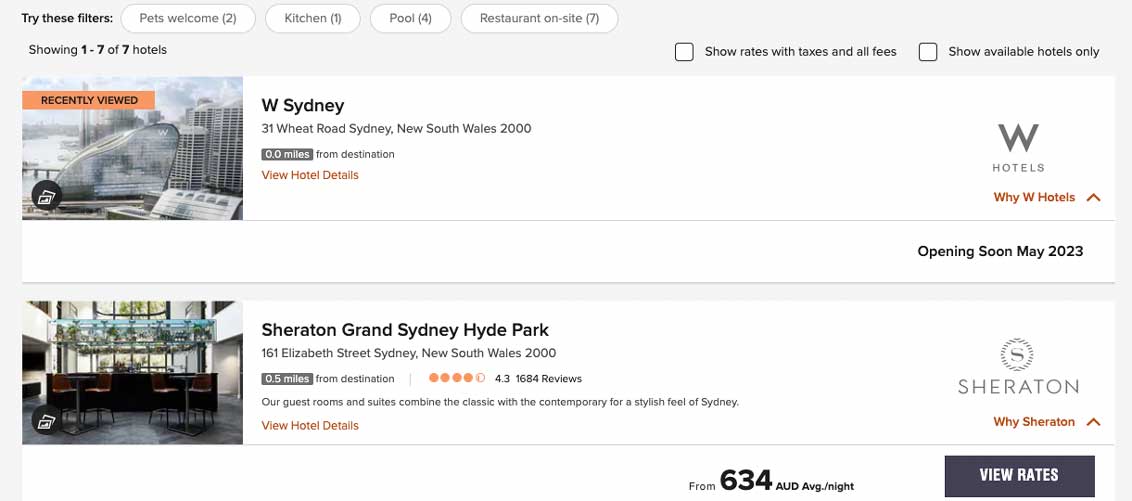The image size is (1132, 501).
Task: Open View Hotel Details for W Sydney
Action: pos(310,175)
